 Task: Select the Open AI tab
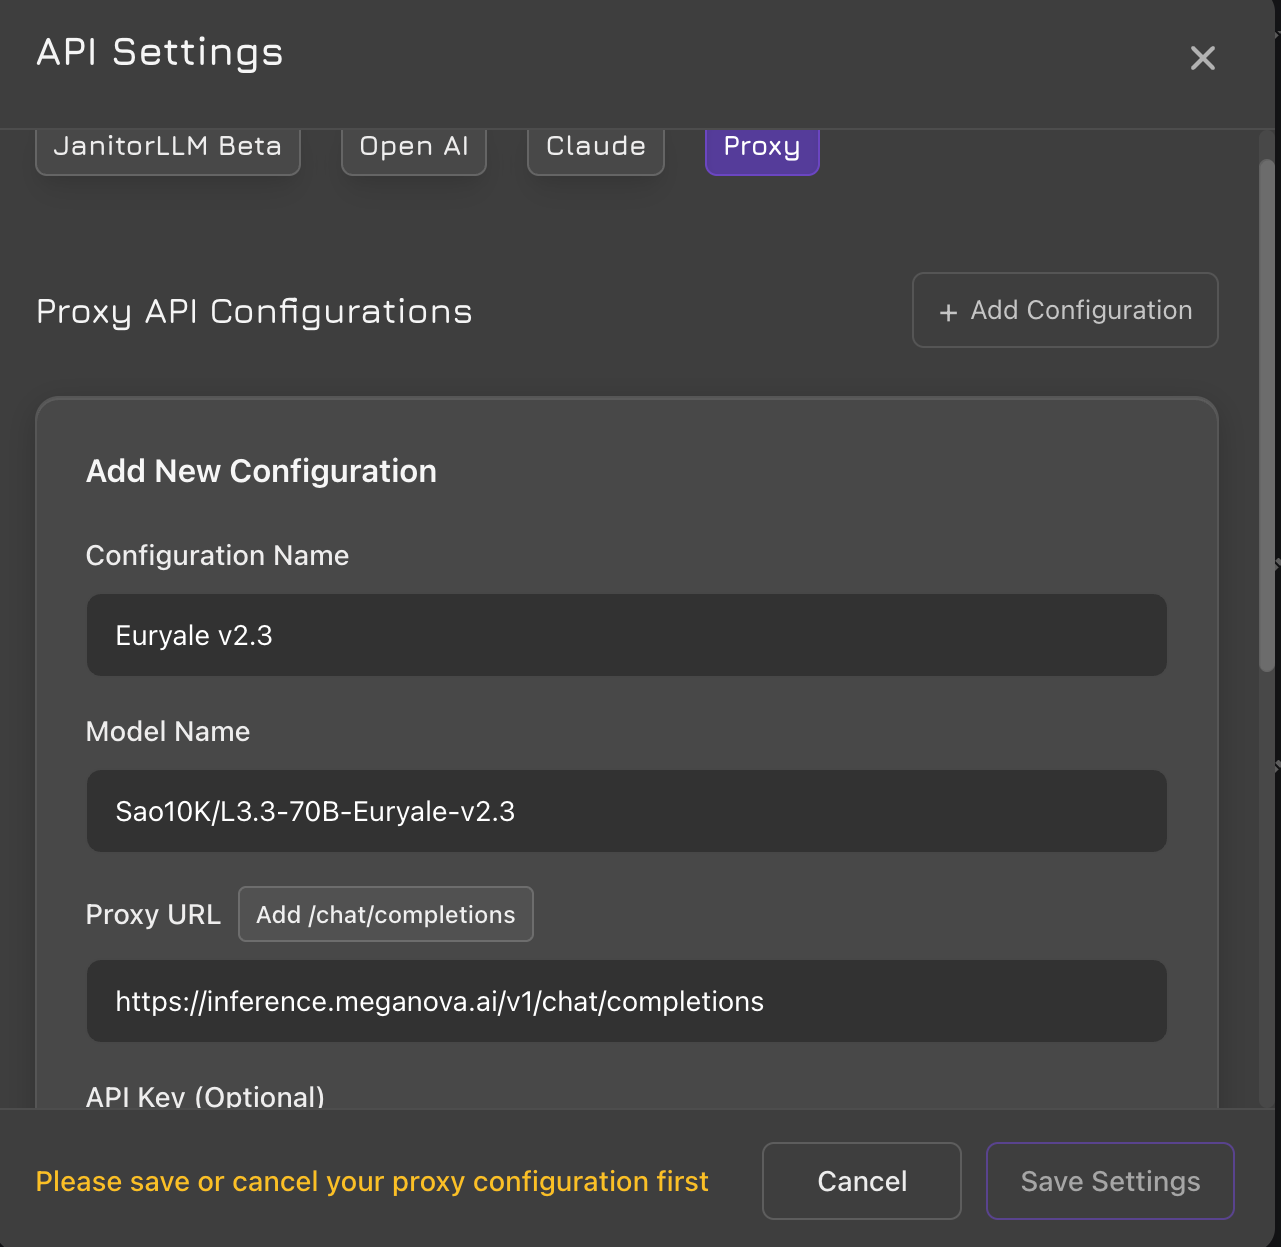[x=413, y=148]
